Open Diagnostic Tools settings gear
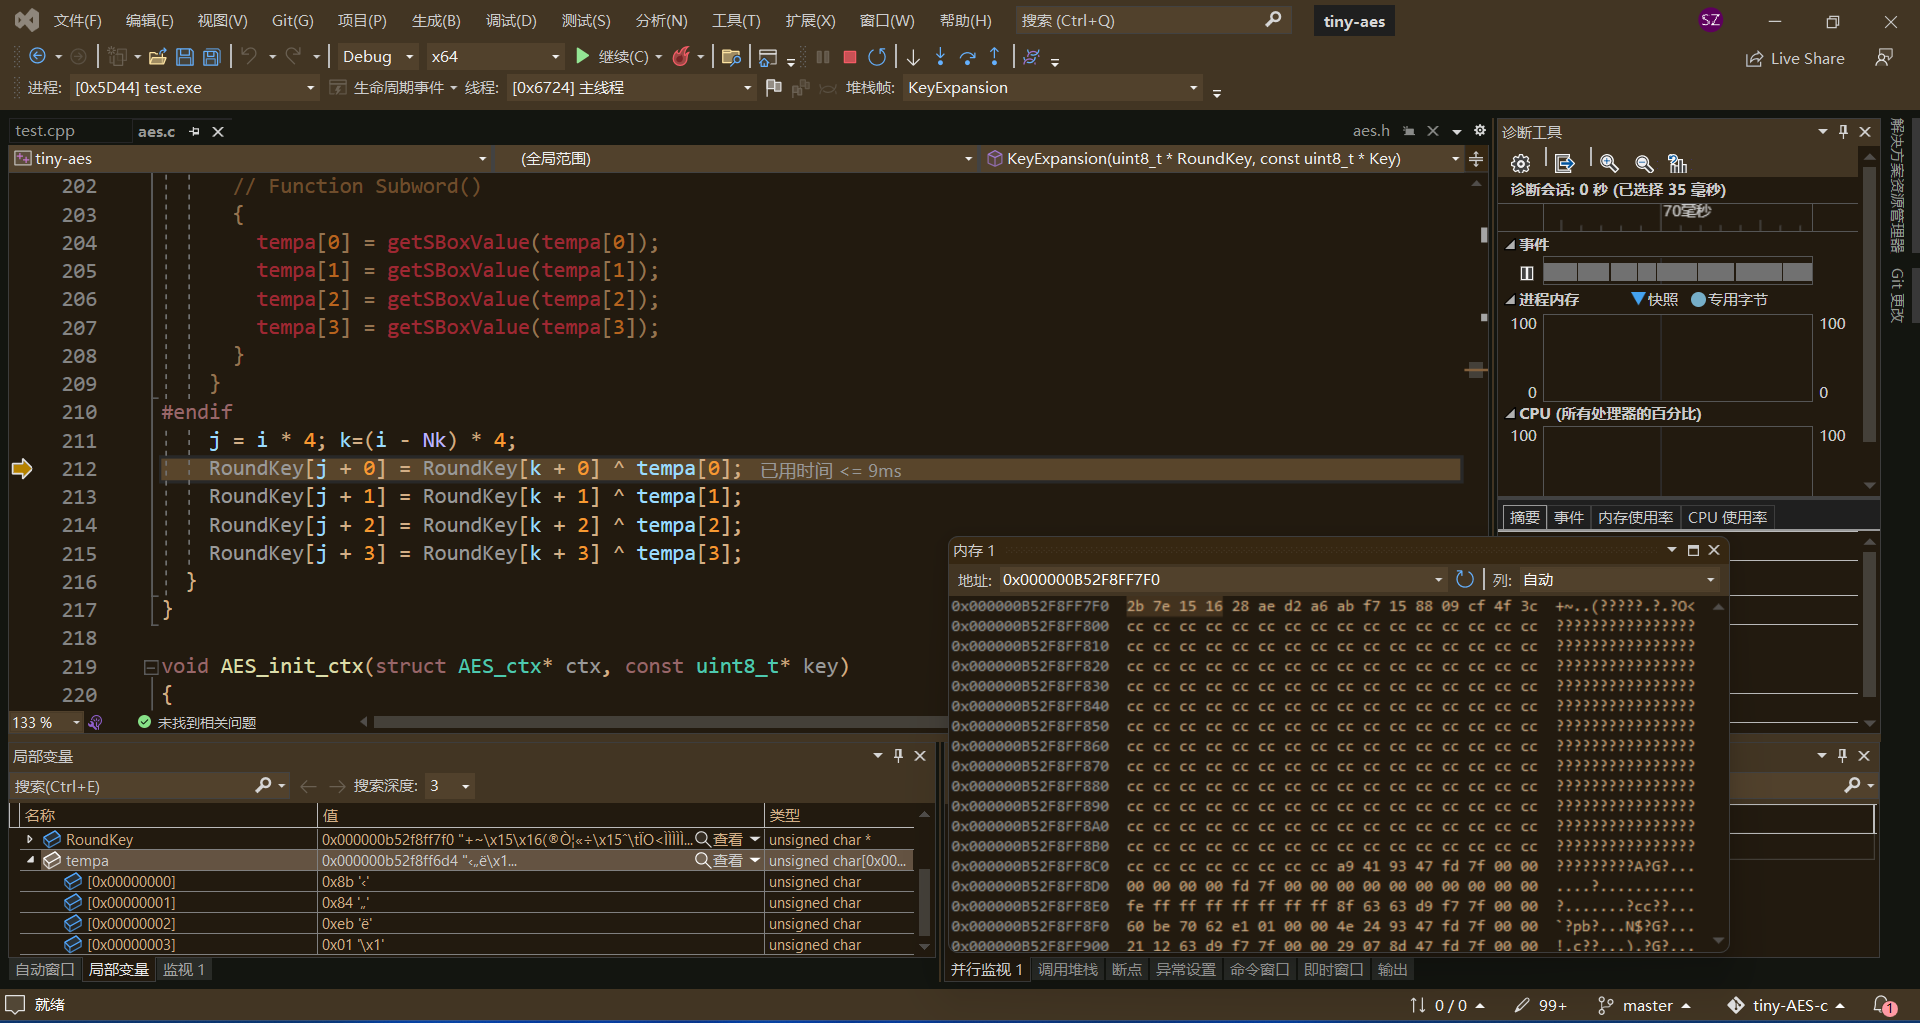Screen dimensions: 1920x1023 click(x=1520, y=163)
